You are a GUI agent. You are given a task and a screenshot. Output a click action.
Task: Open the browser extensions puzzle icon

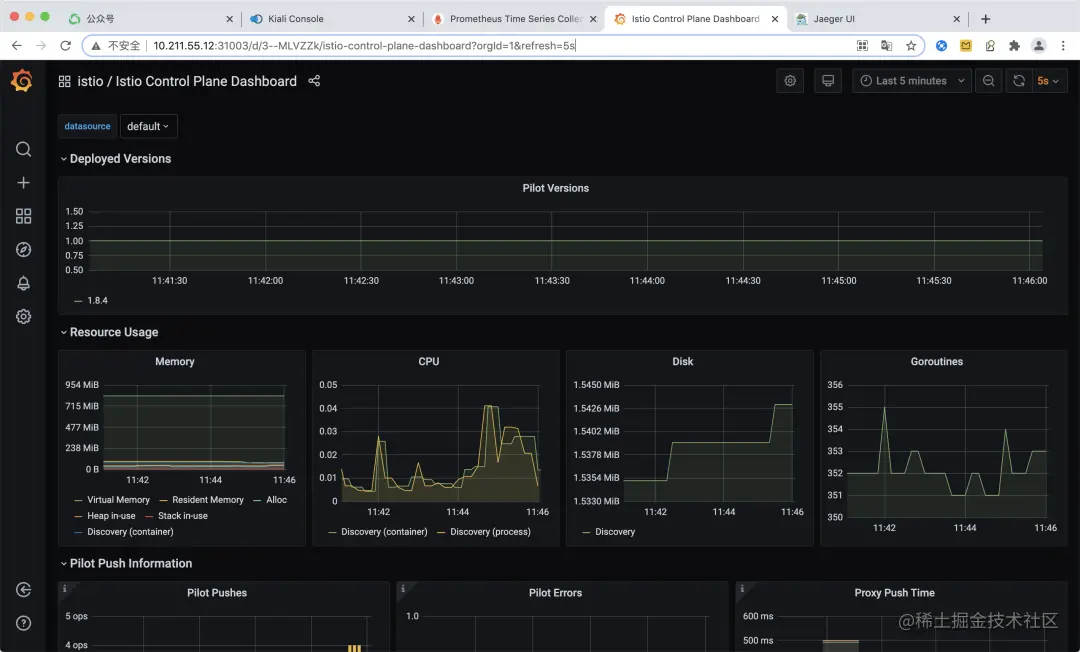(x=1014, y=45)
